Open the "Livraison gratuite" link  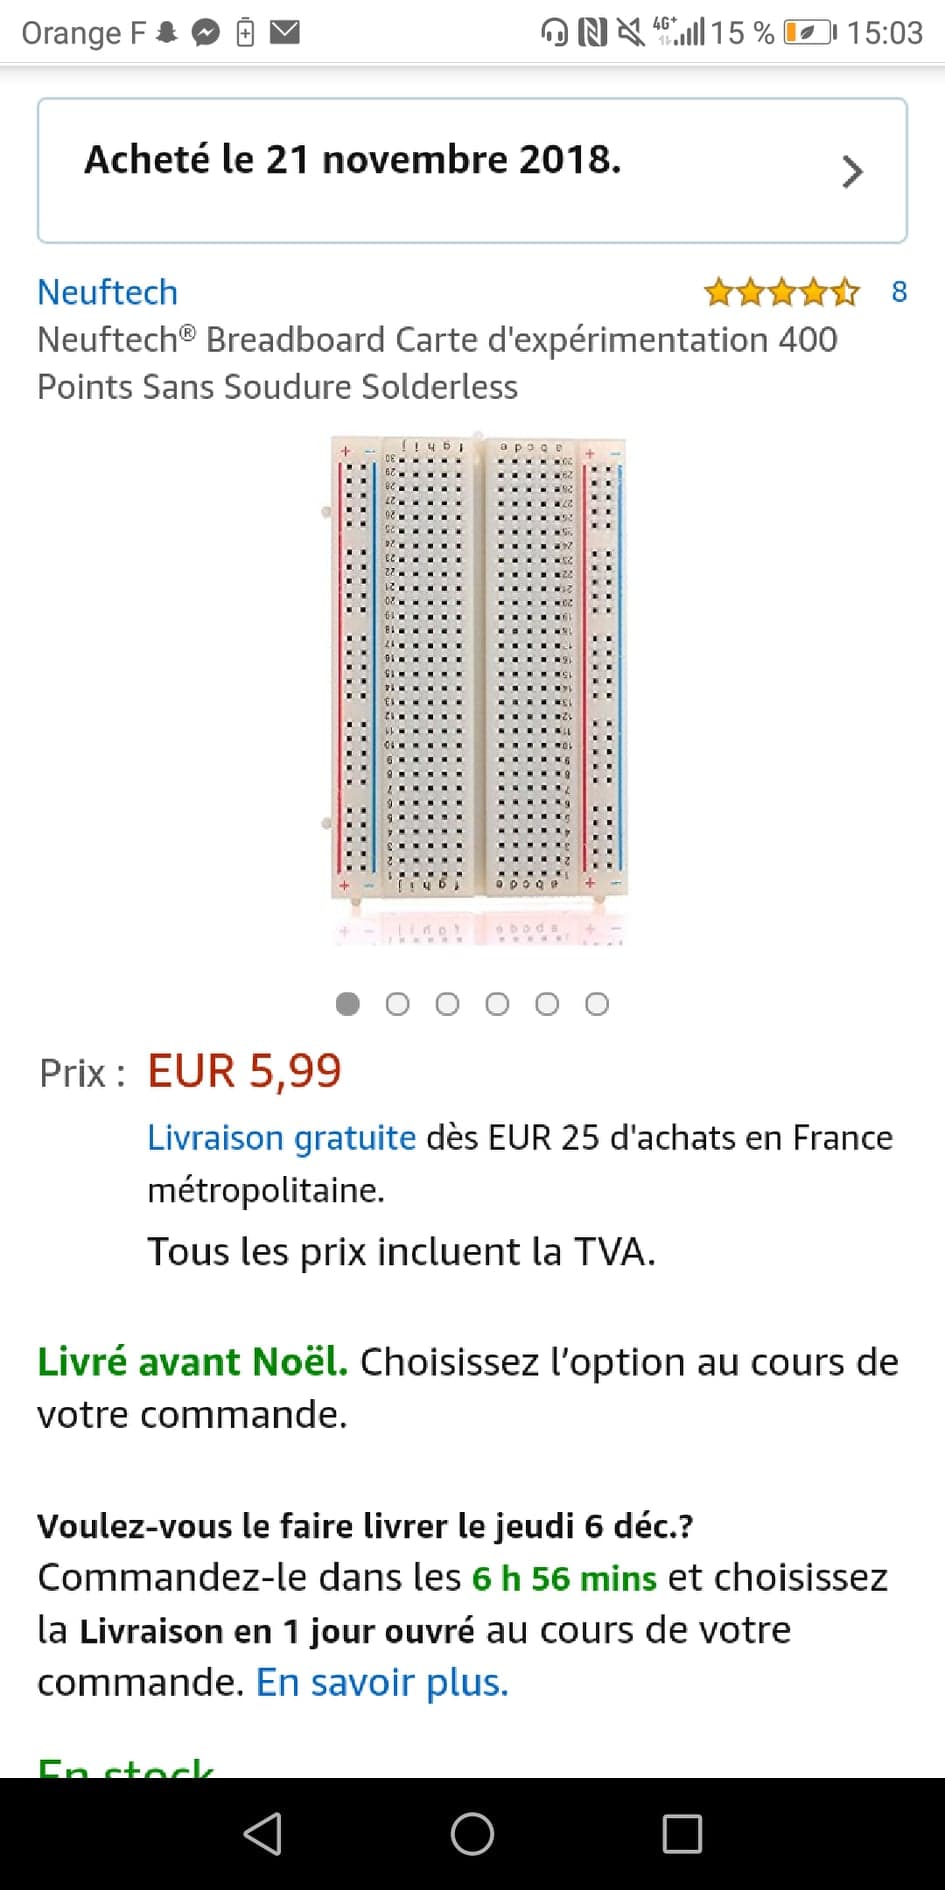click(281, 1138)
